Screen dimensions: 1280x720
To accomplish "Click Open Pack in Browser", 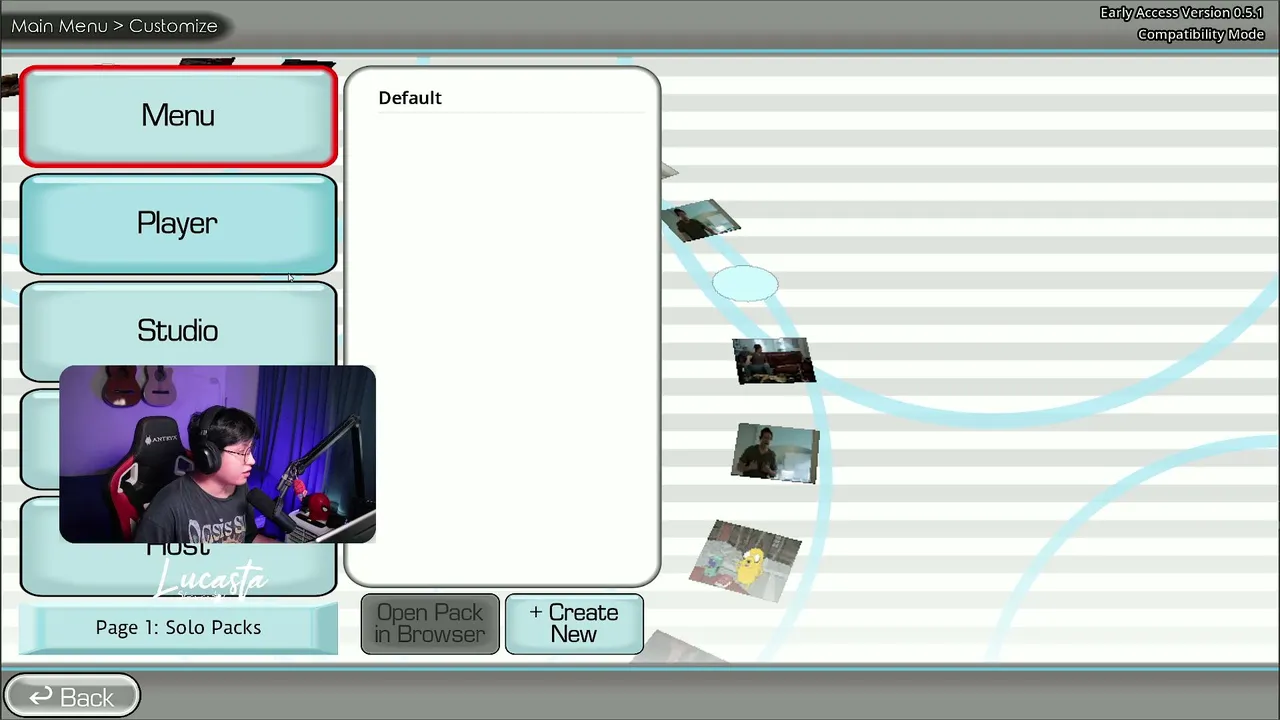I will [x=430, y=624].
